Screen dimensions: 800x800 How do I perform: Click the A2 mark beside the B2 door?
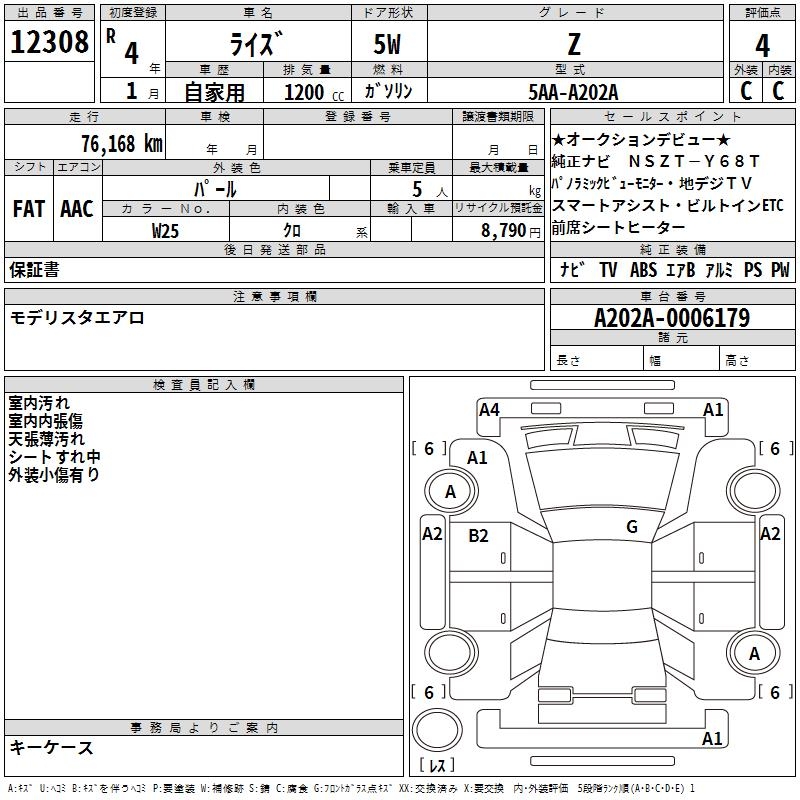[432, 534]
